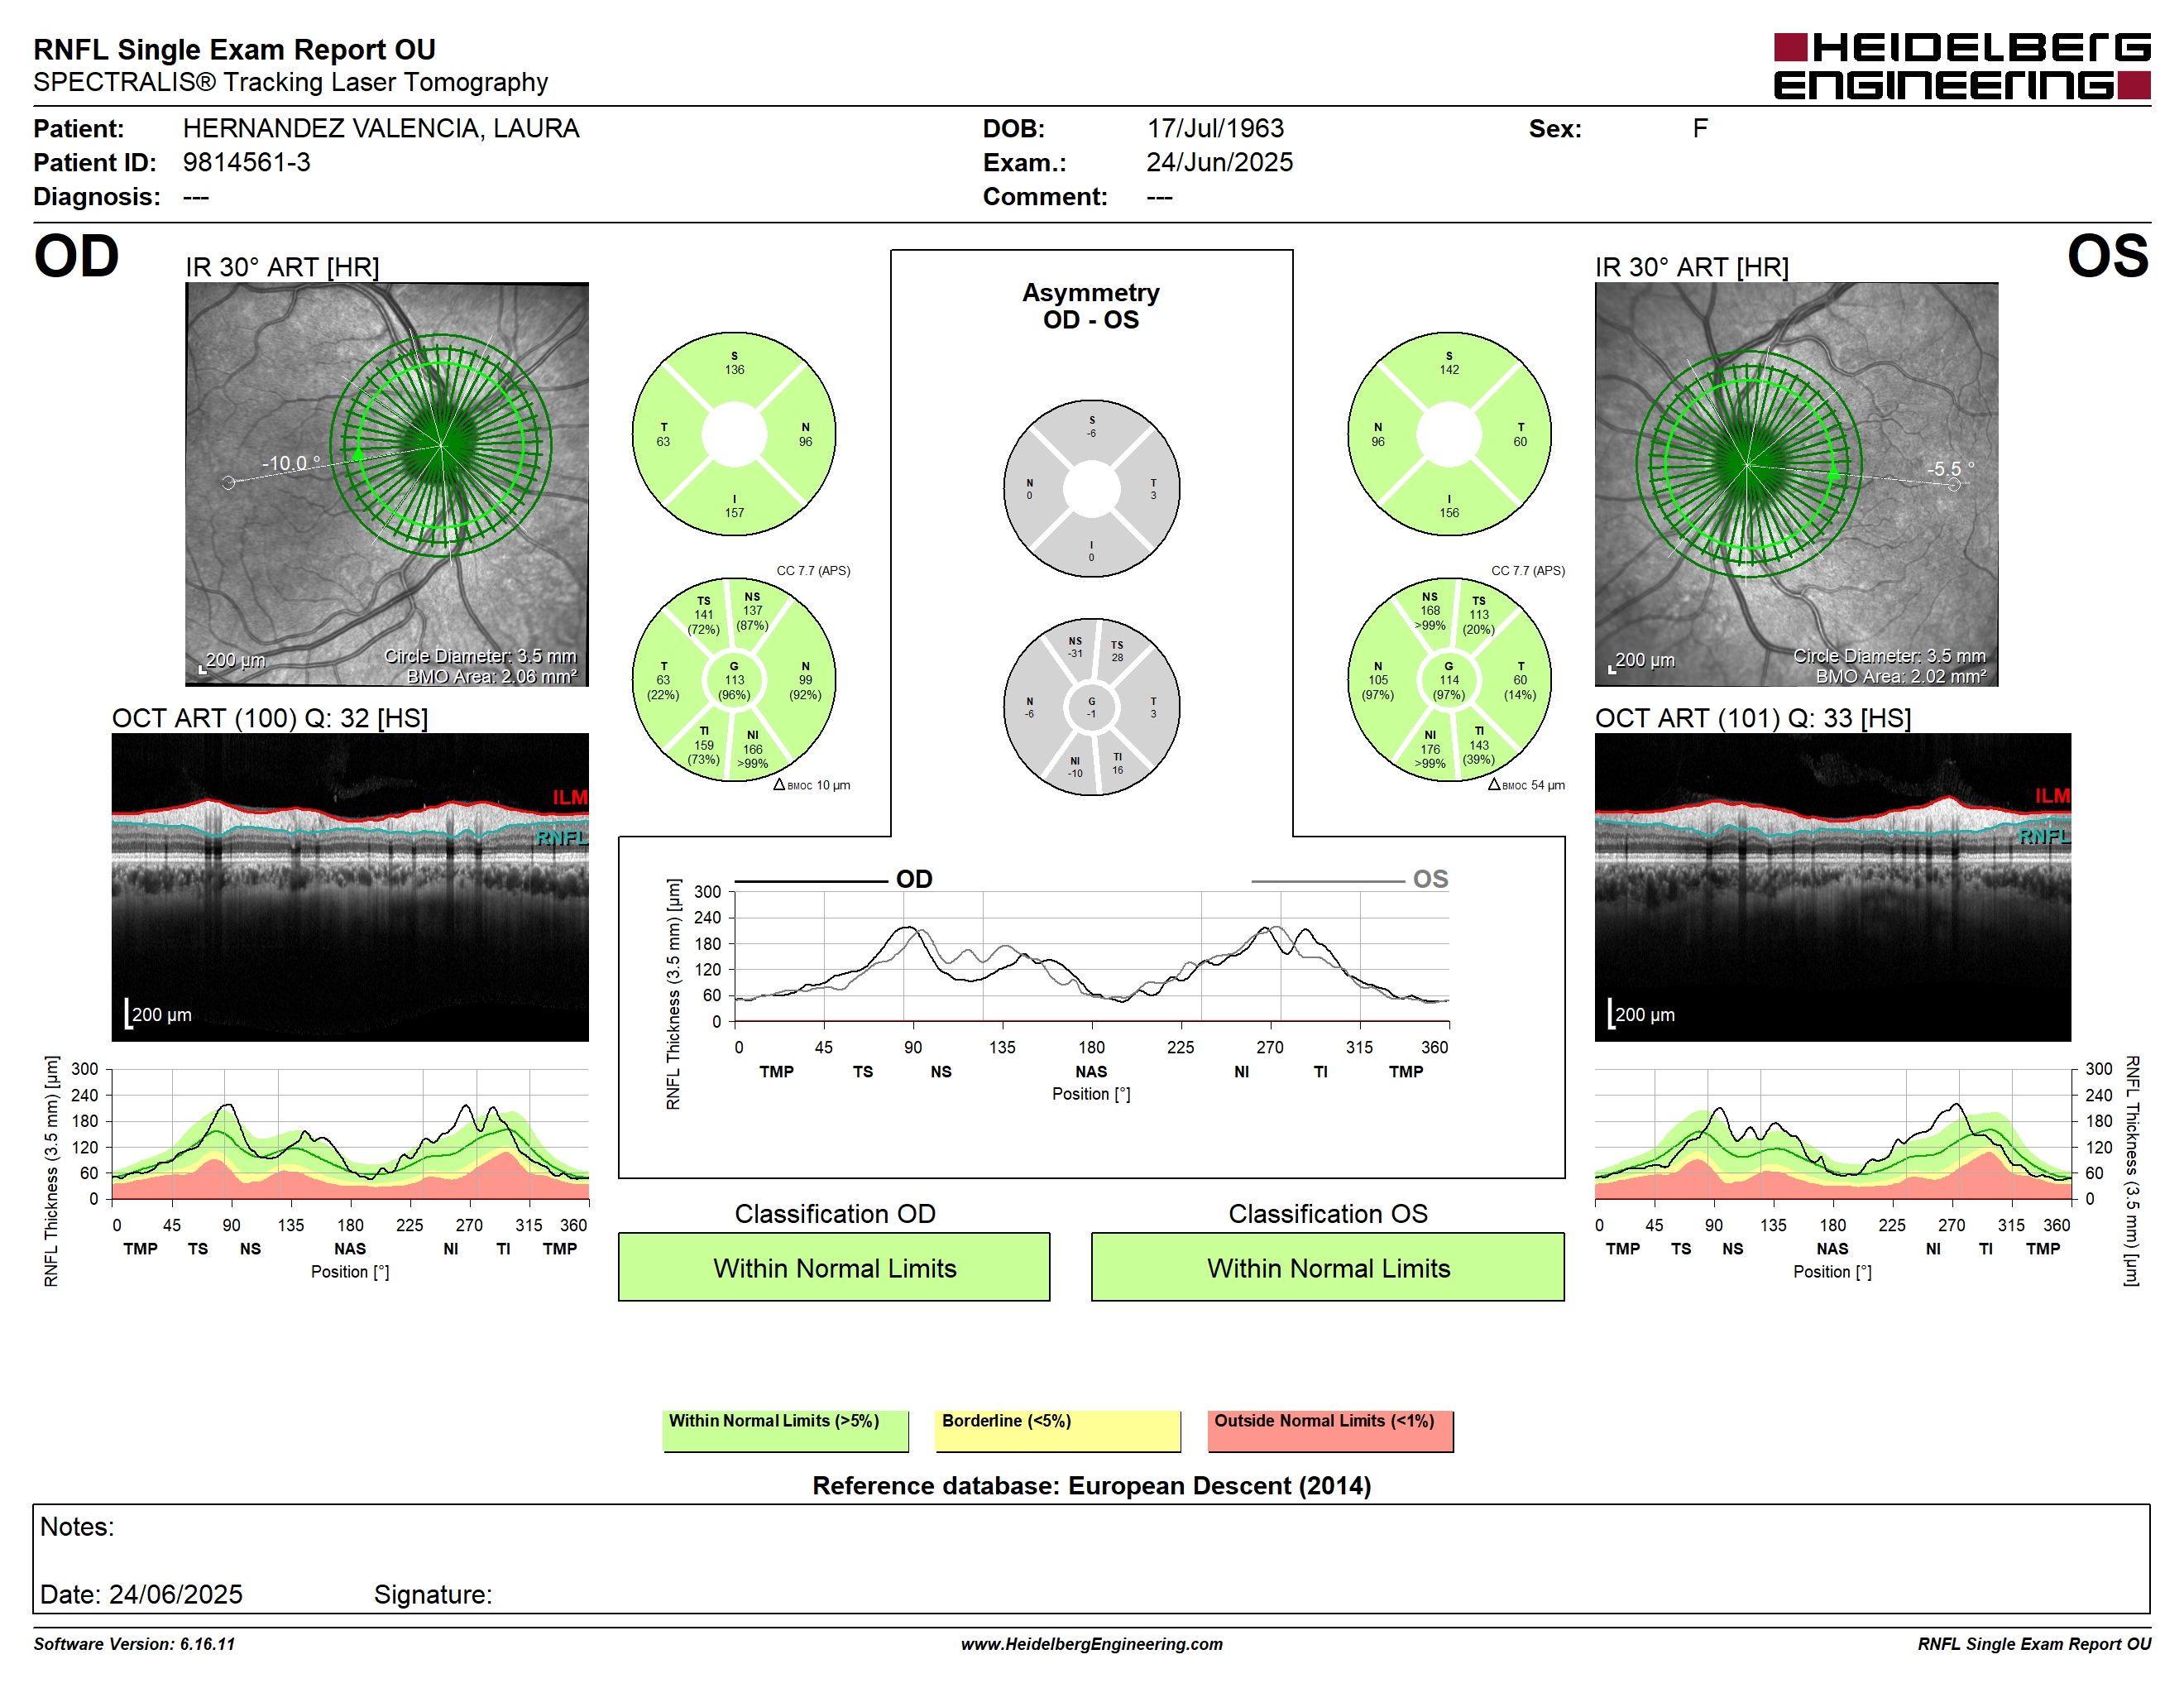This screenshot has width=2184, height=1688.
Task: Click the red ILM label on OD scan
Action: point(570,797)
